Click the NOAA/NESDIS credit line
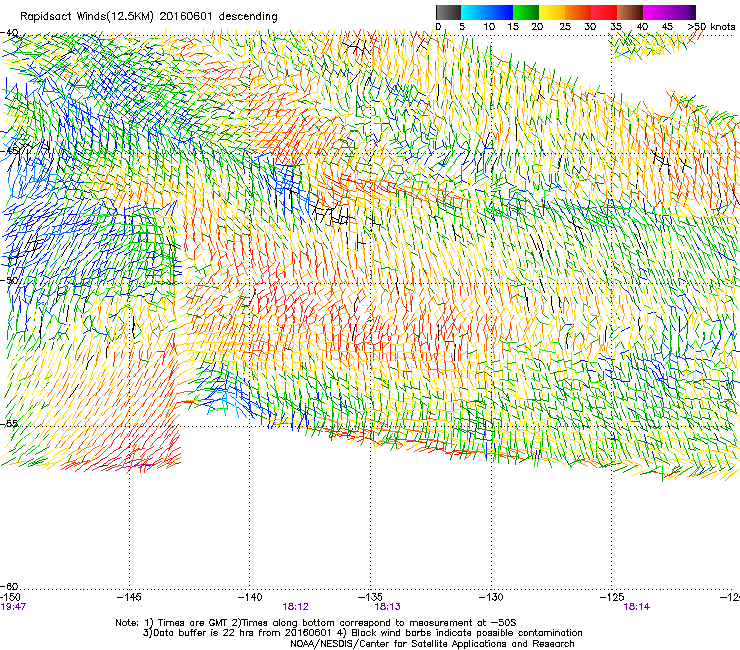Viewport: 740px width, 650px height. [432, 644]
